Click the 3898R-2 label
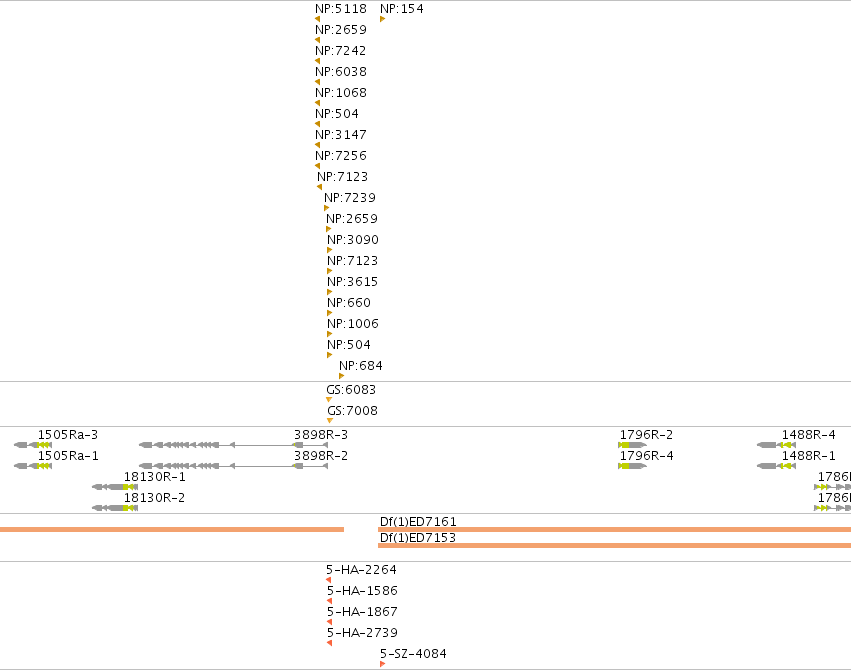The image size is (851, 670). coord(321,456)
